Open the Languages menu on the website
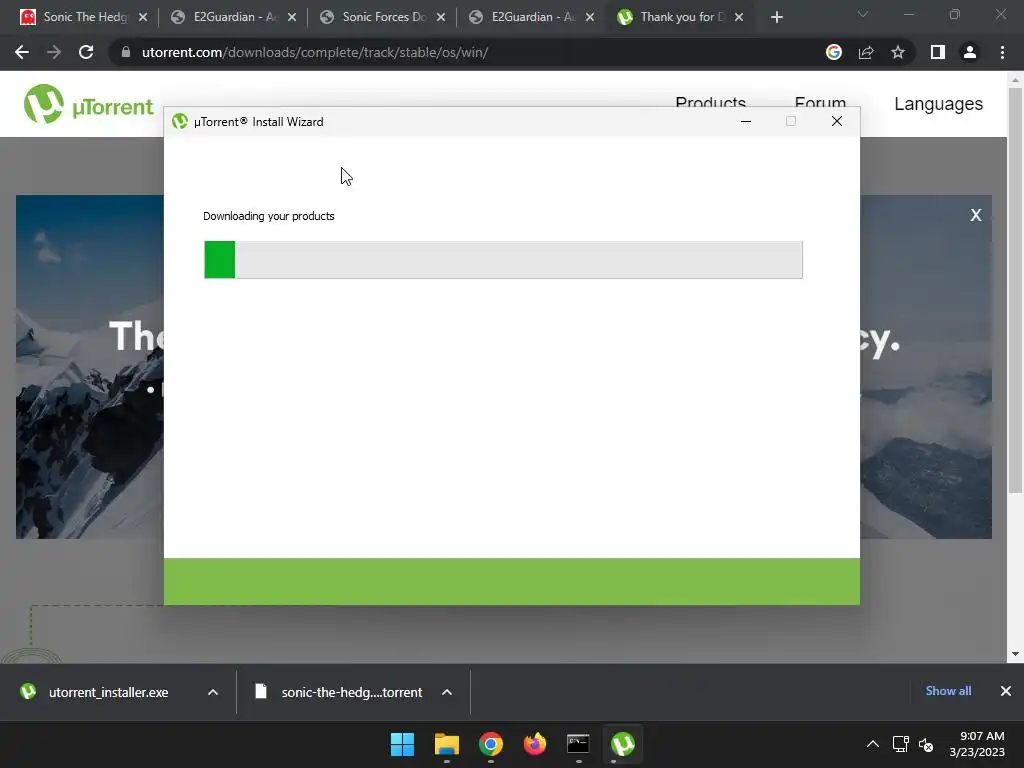The height and width of the screenshot is (768, 1024). click(x=938, y=104)
